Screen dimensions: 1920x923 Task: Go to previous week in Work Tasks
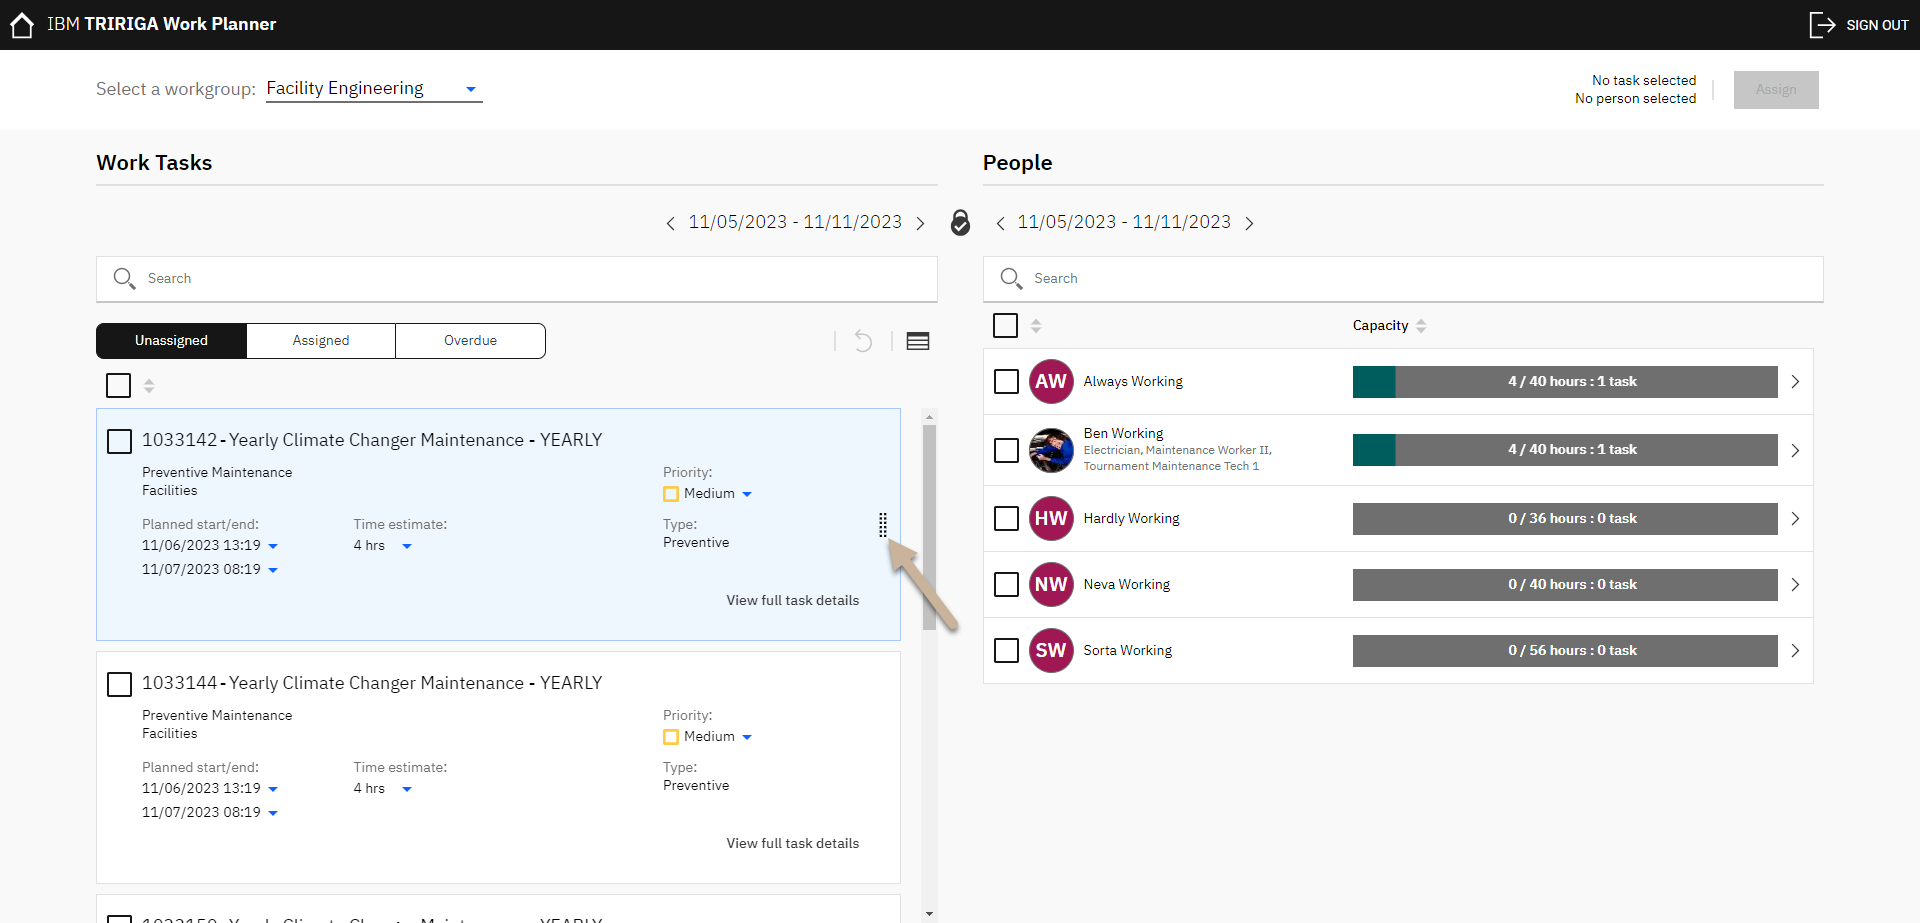670,223
